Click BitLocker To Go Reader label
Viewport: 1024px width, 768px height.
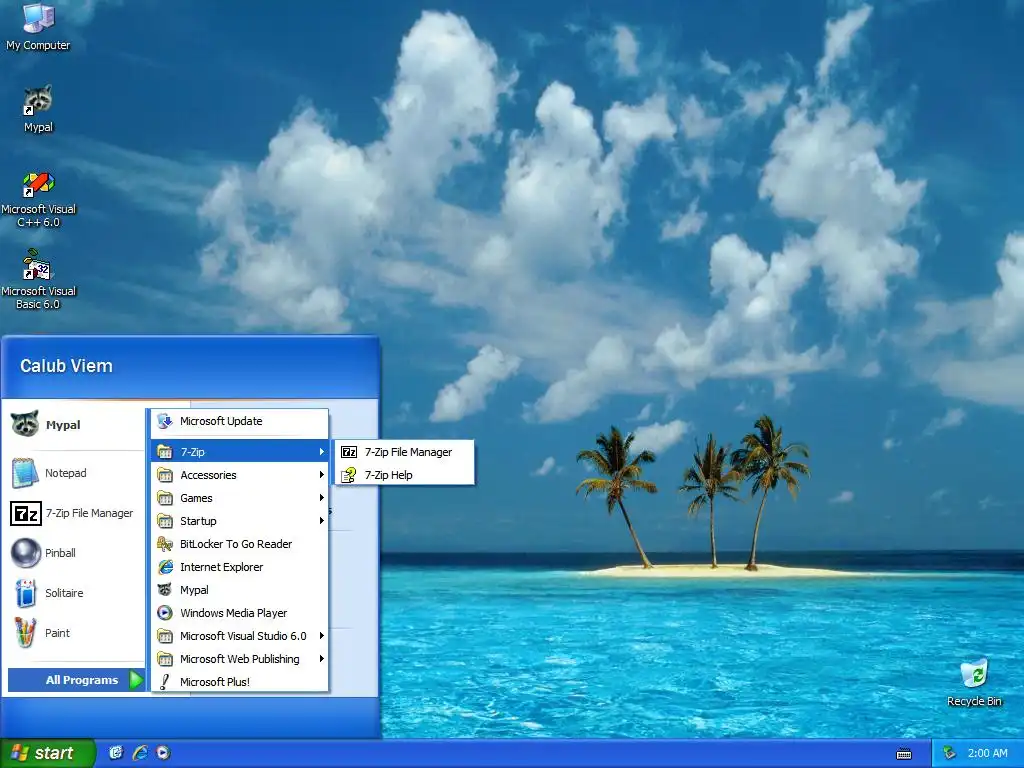click(x=236, y=544)
